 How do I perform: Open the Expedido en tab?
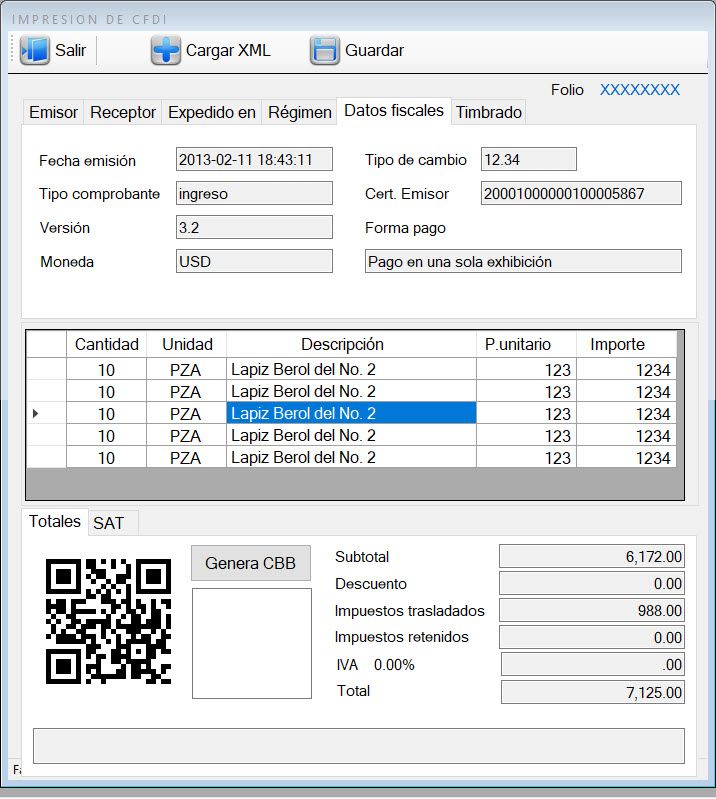pyautogui.click(x=212, y=112)
